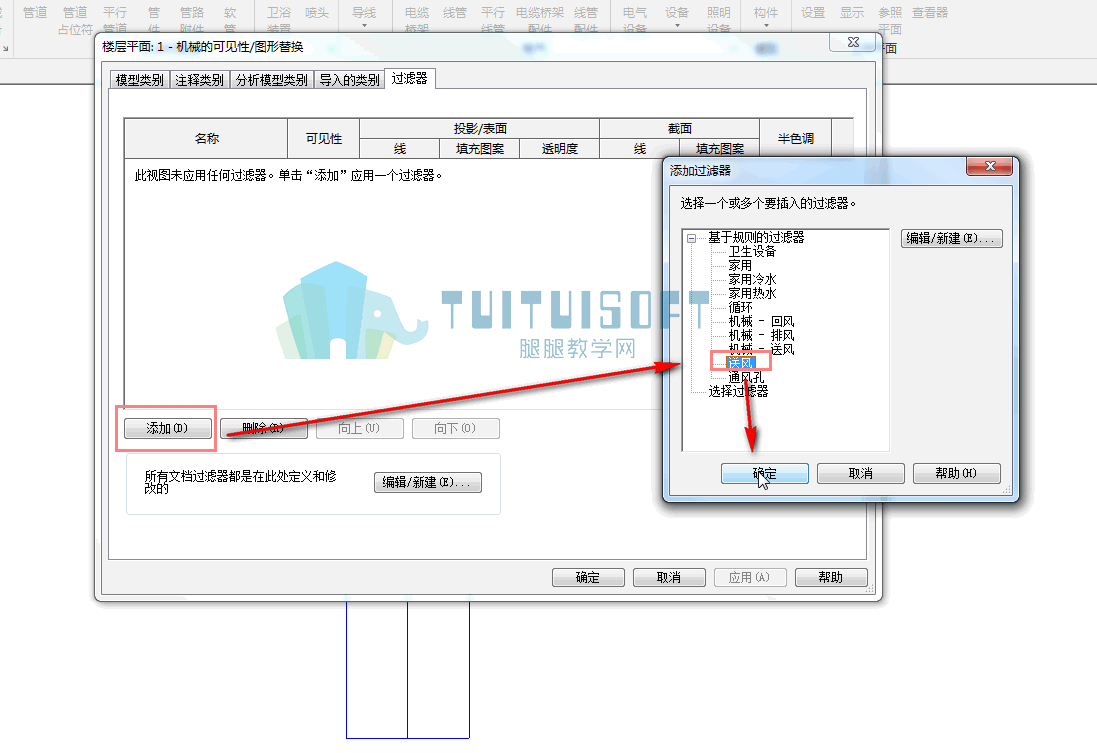Confirm the visibility dialog with 确定
The height and width of the screenshot is (753, 1097).
point(588,577)
